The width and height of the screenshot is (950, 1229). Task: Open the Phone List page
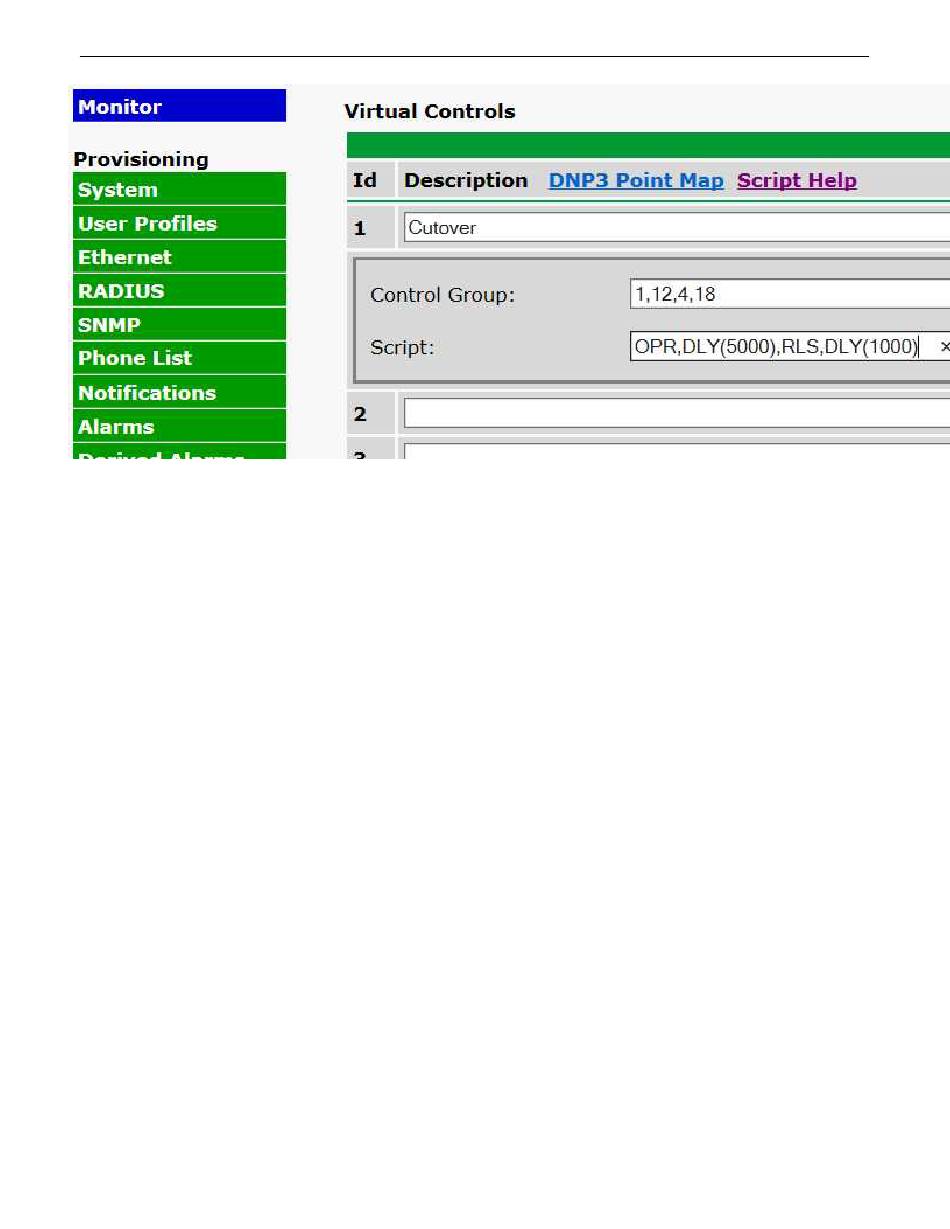(179, 358)
